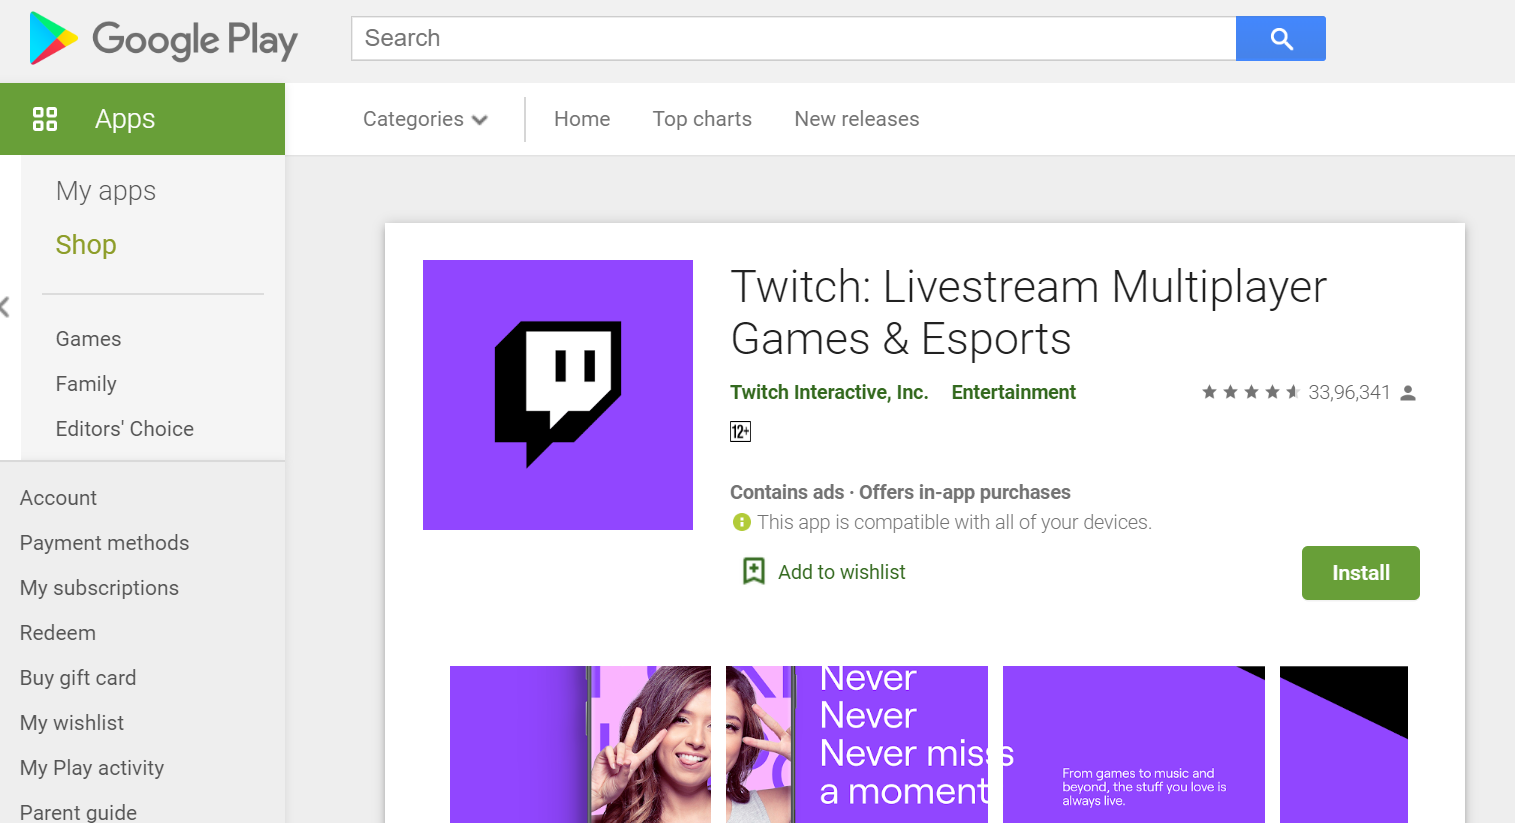Open Games category link
1515x823 pixels.
[89, 339]
